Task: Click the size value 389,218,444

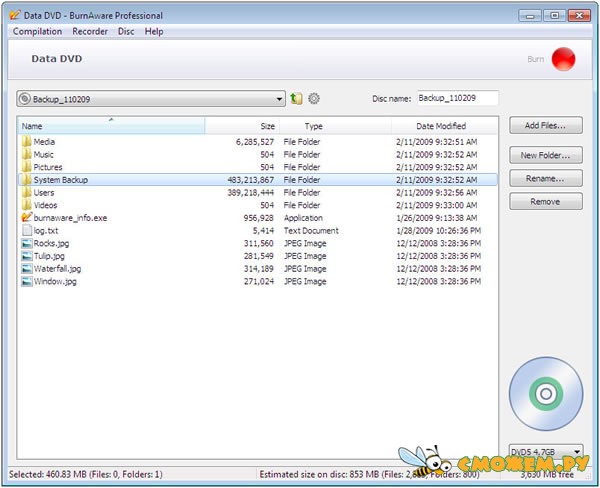Action: pyautogui.click(x=251, y=193)
